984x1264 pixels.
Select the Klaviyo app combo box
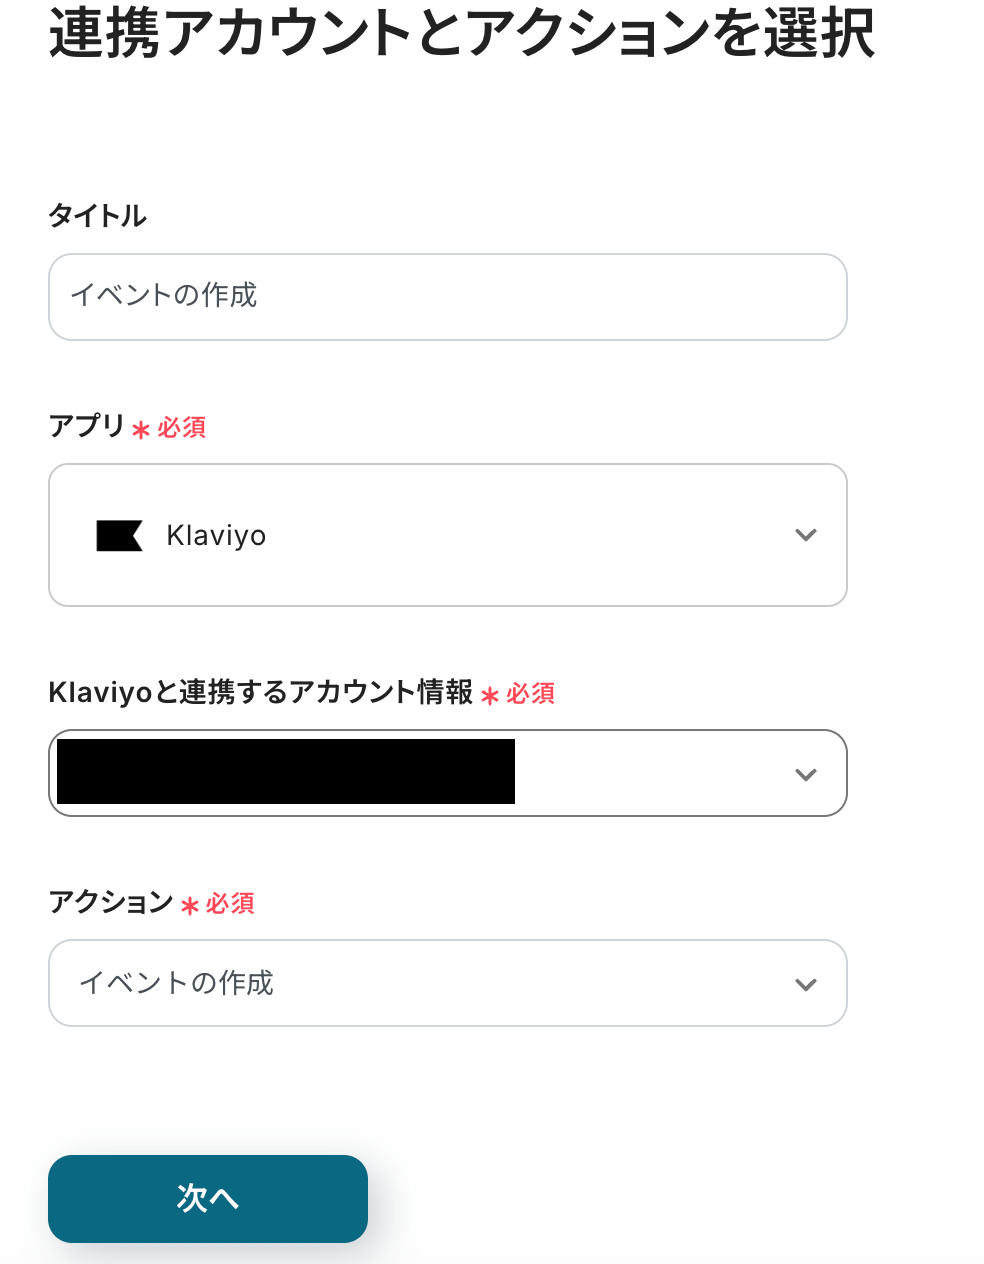[x=448, y=535]
